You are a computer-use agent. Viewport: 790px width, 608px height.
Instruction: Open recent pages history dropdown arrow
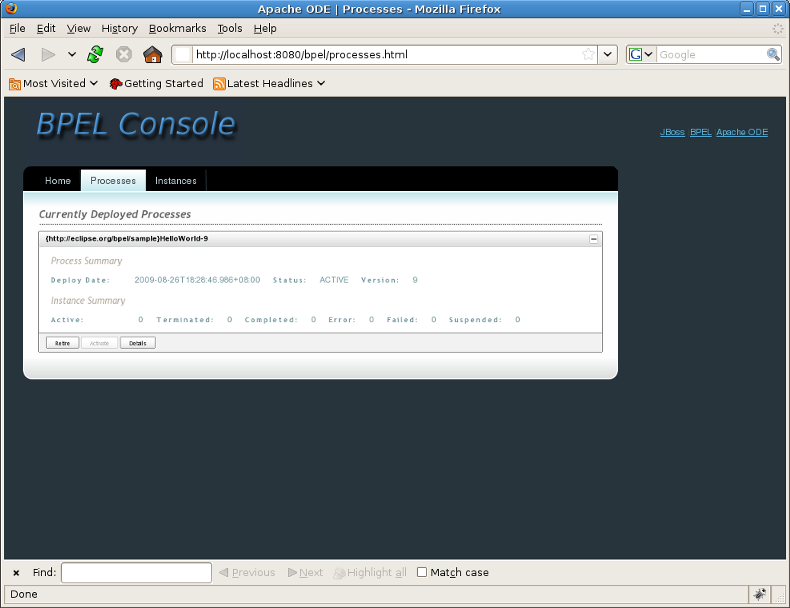(72, 54)
